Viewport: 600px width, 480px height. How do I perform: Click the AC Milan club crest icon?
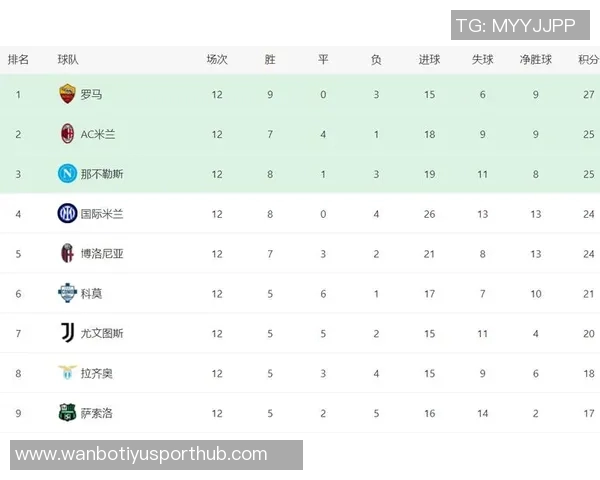67,134
